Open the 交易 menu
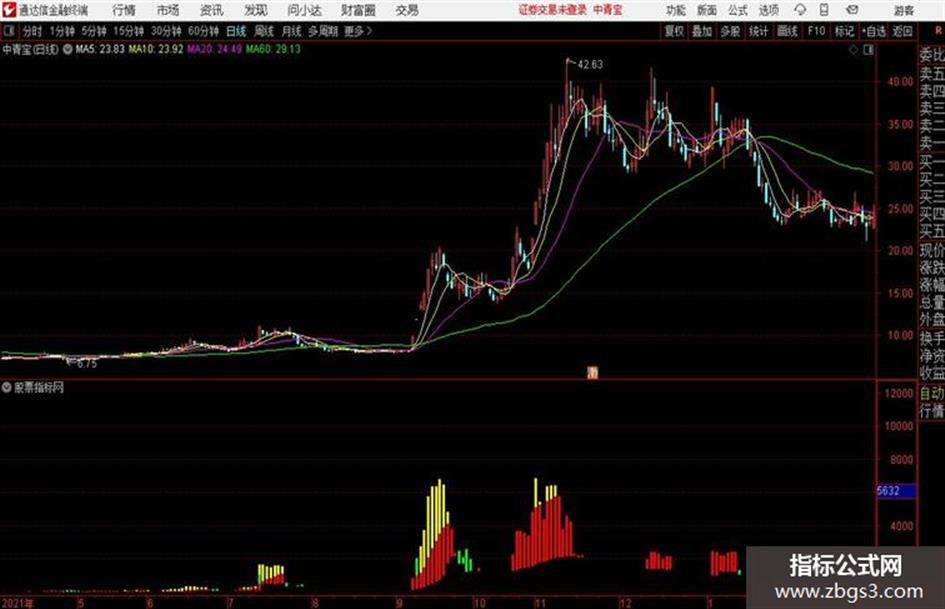The height and width of the screenshot is (609, 945). coord(407,10)
